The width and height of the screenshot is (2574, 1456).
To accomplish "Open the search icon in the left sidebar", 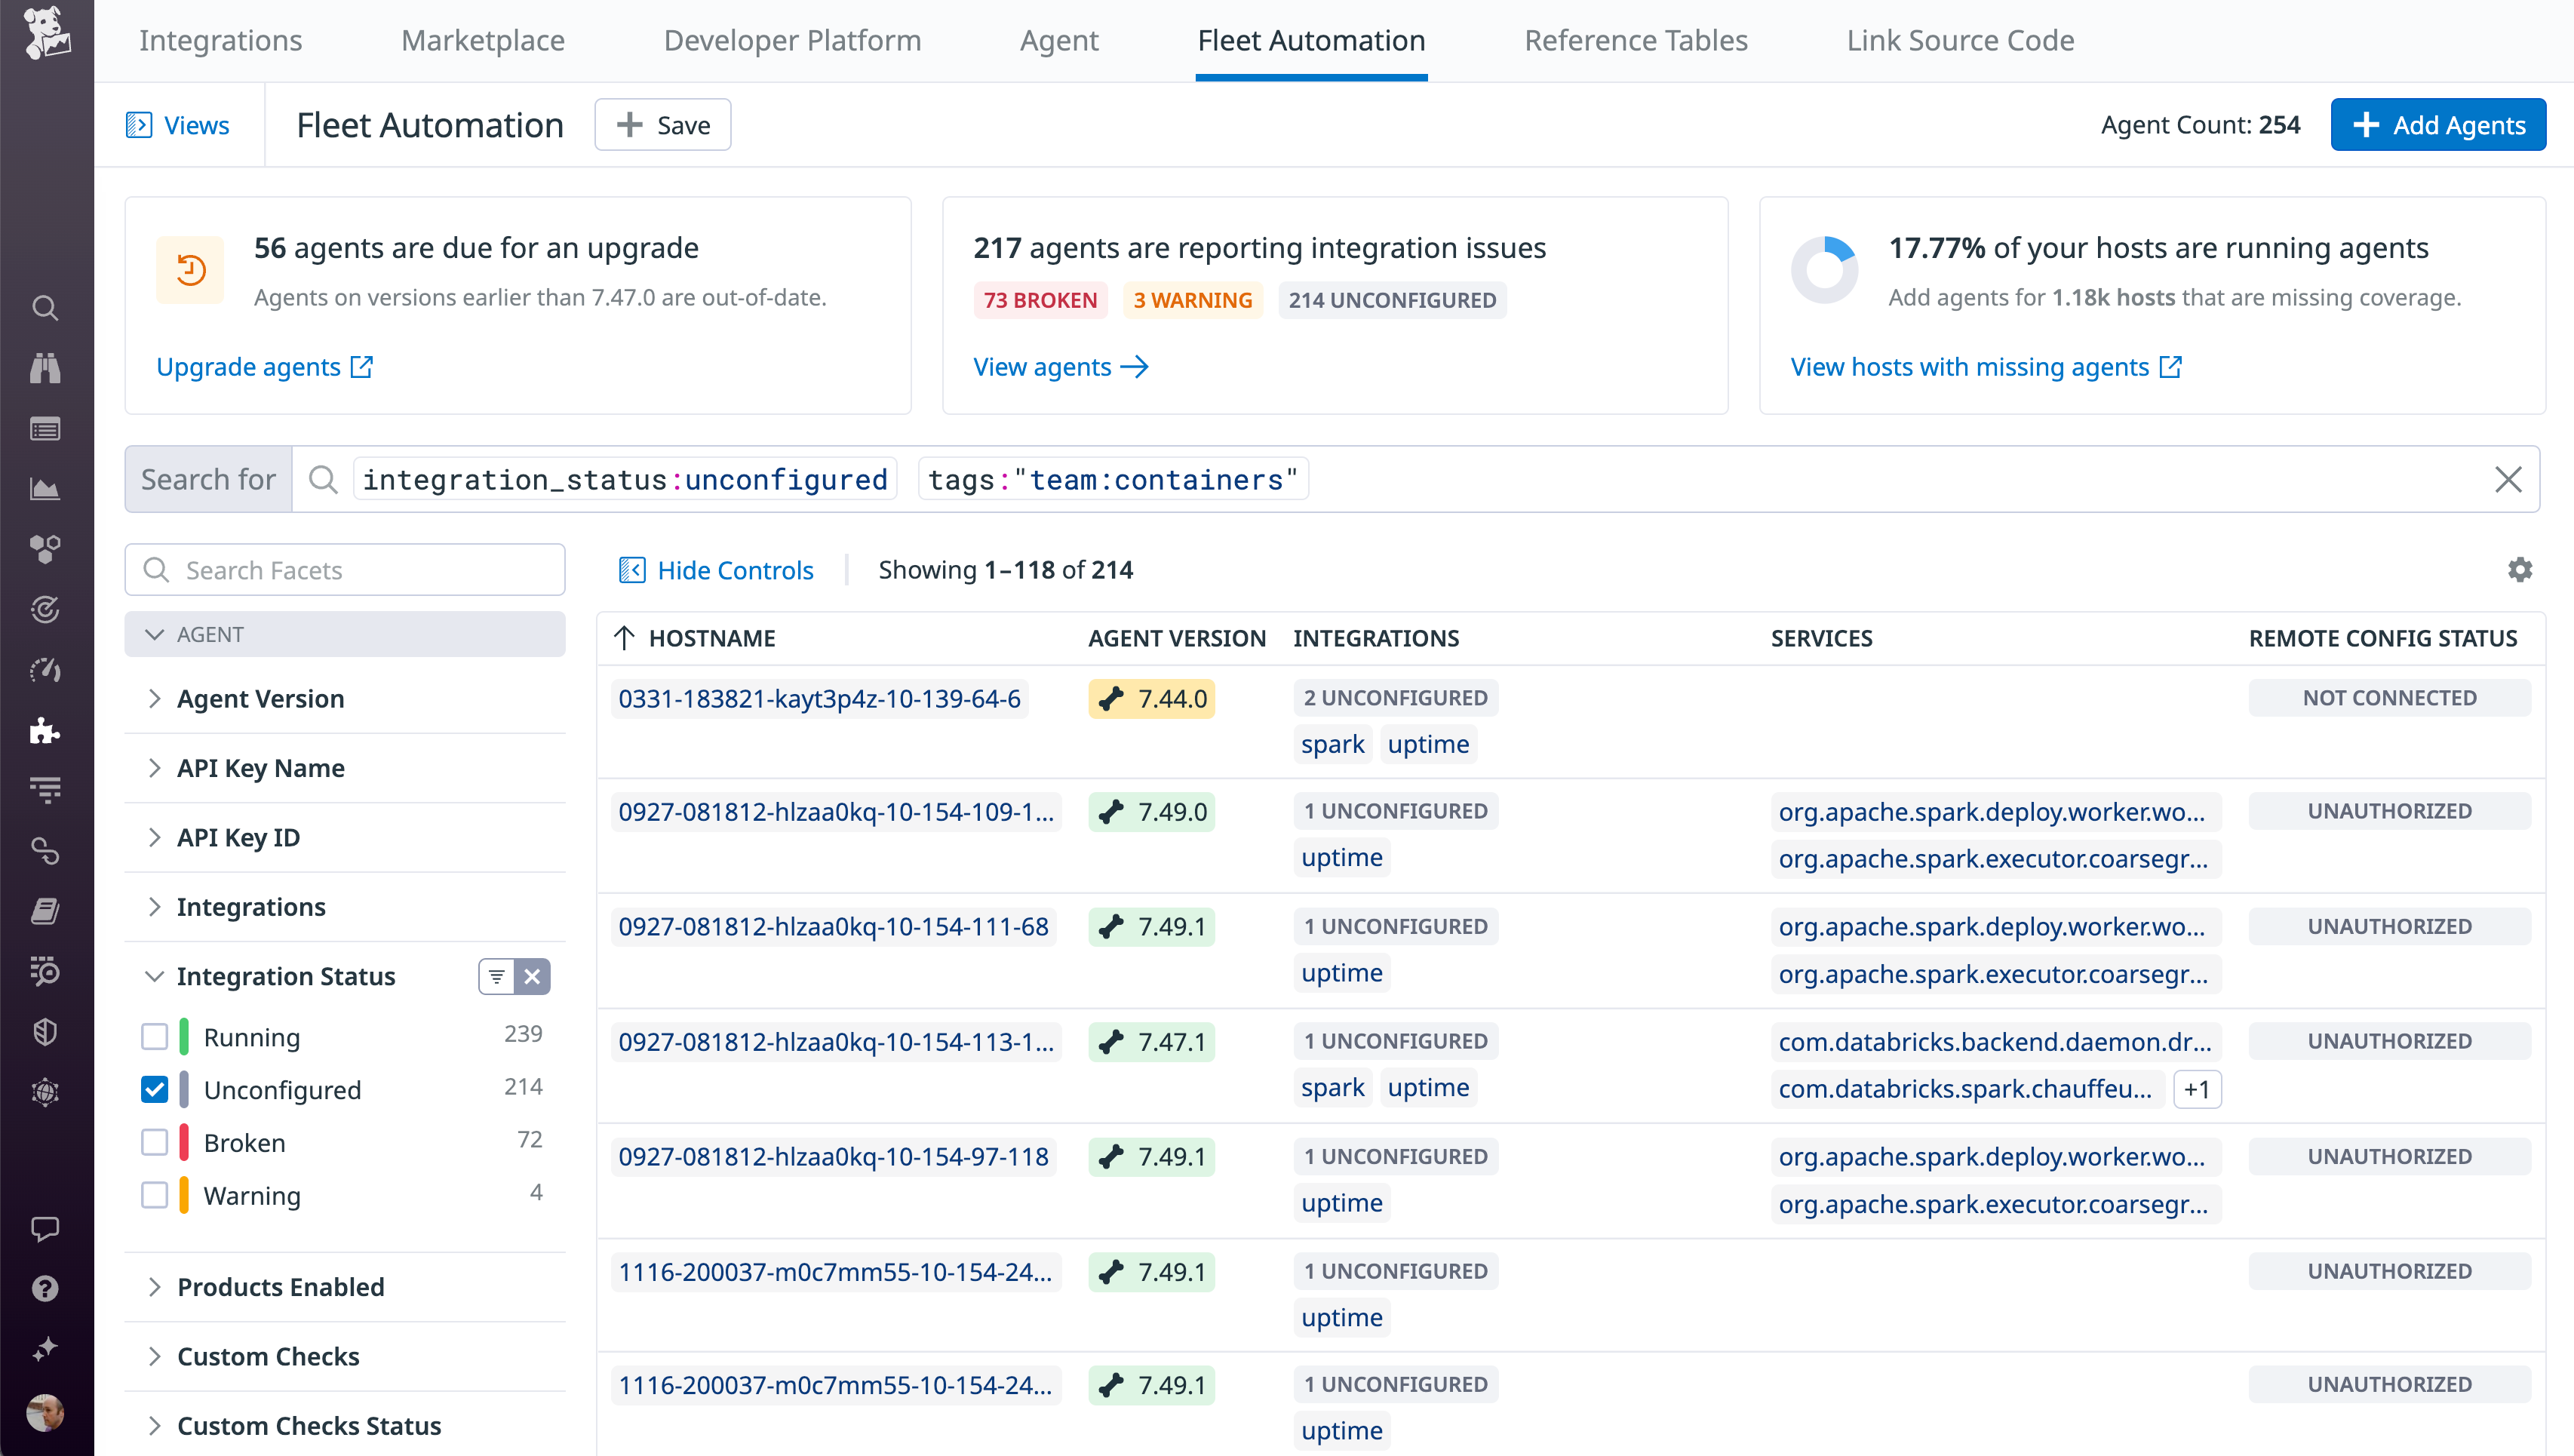I will 45,308.
